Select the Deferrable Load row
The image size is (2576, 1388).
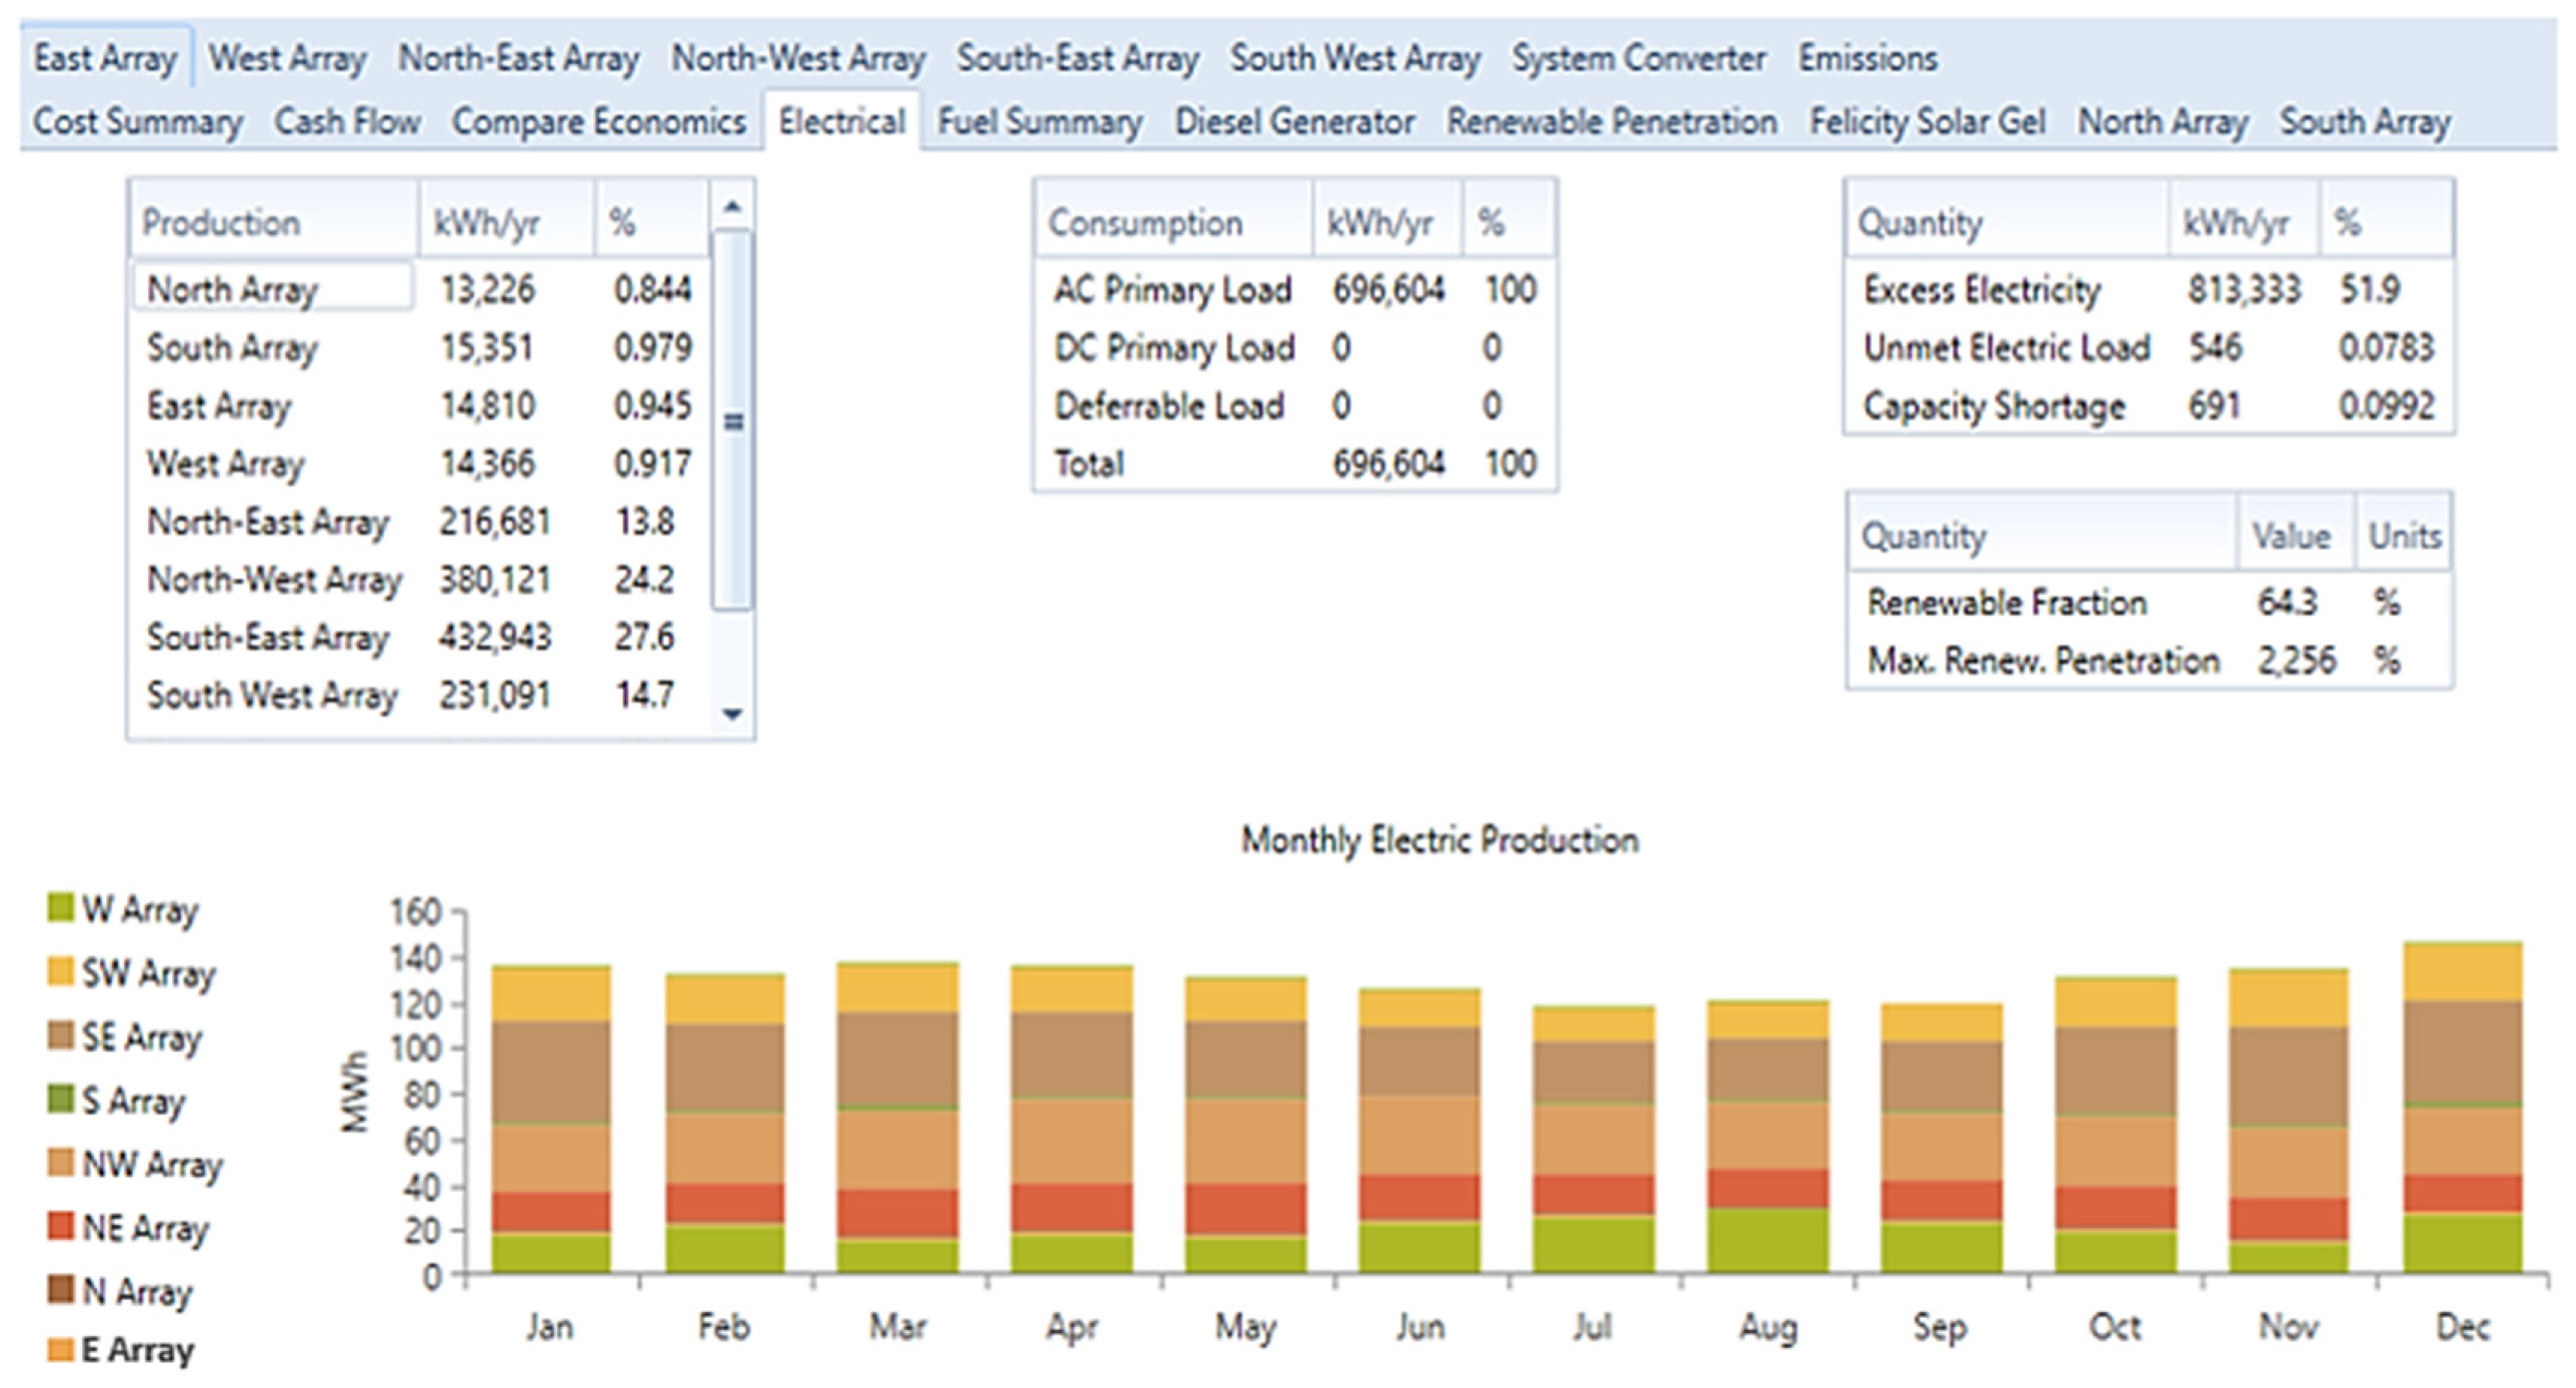click(1295, 405)
